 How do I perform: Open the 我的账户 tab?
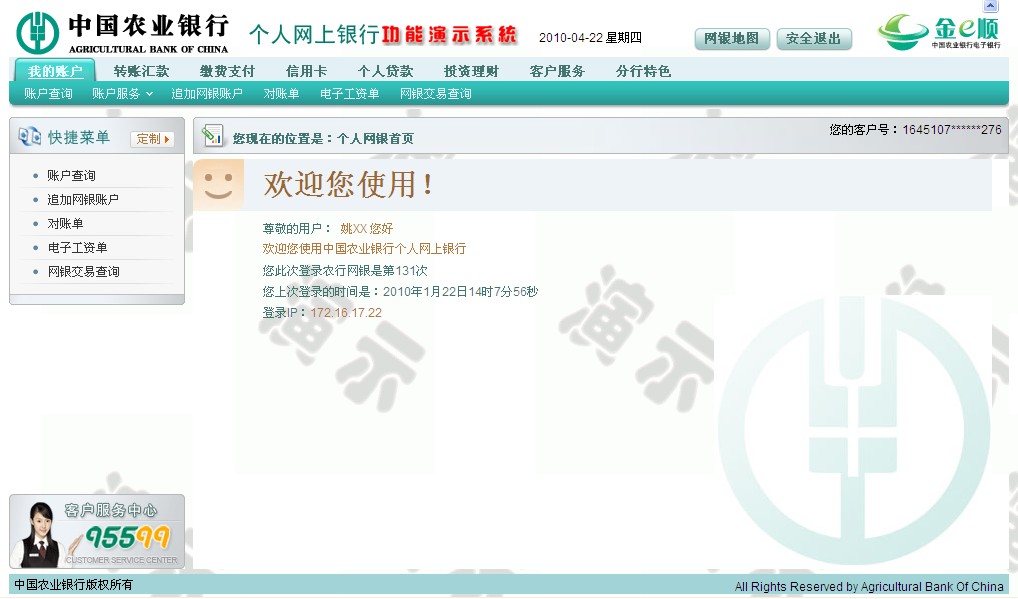coord(55,71)
